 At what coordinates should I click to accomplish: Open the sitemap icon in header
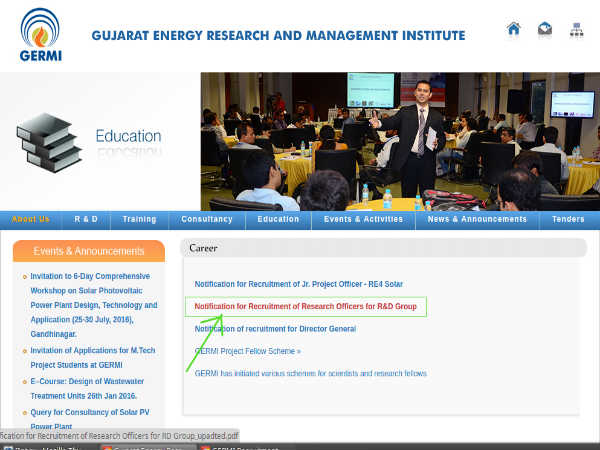click(576, 29)
